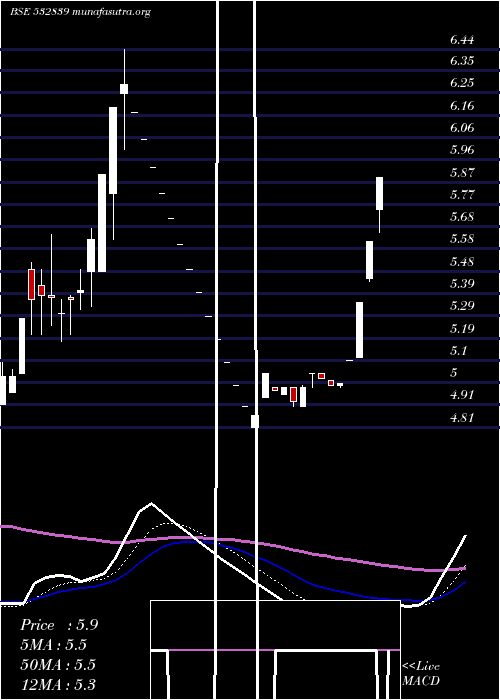Click the 6.16 price axis label
Screen dimensions: 500x700
[x=462, y=106]
